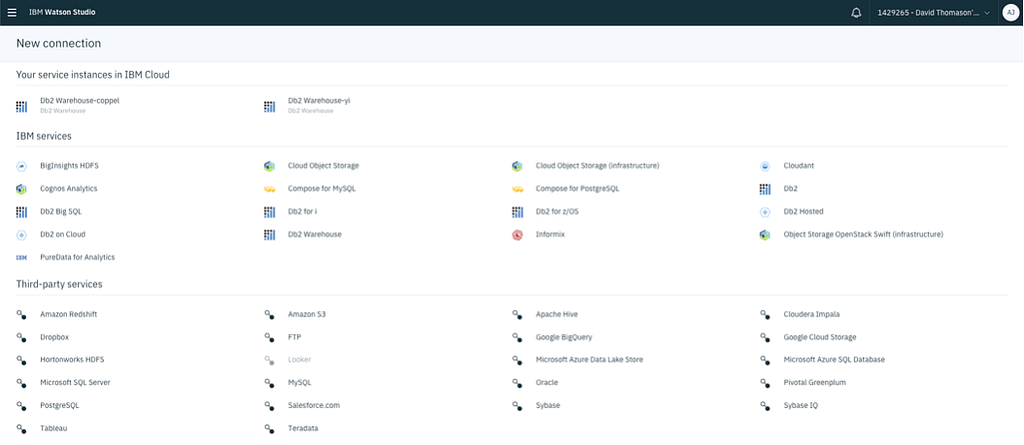
Task: Select Google Cloud Storage
Action: [x=820, y=337]
